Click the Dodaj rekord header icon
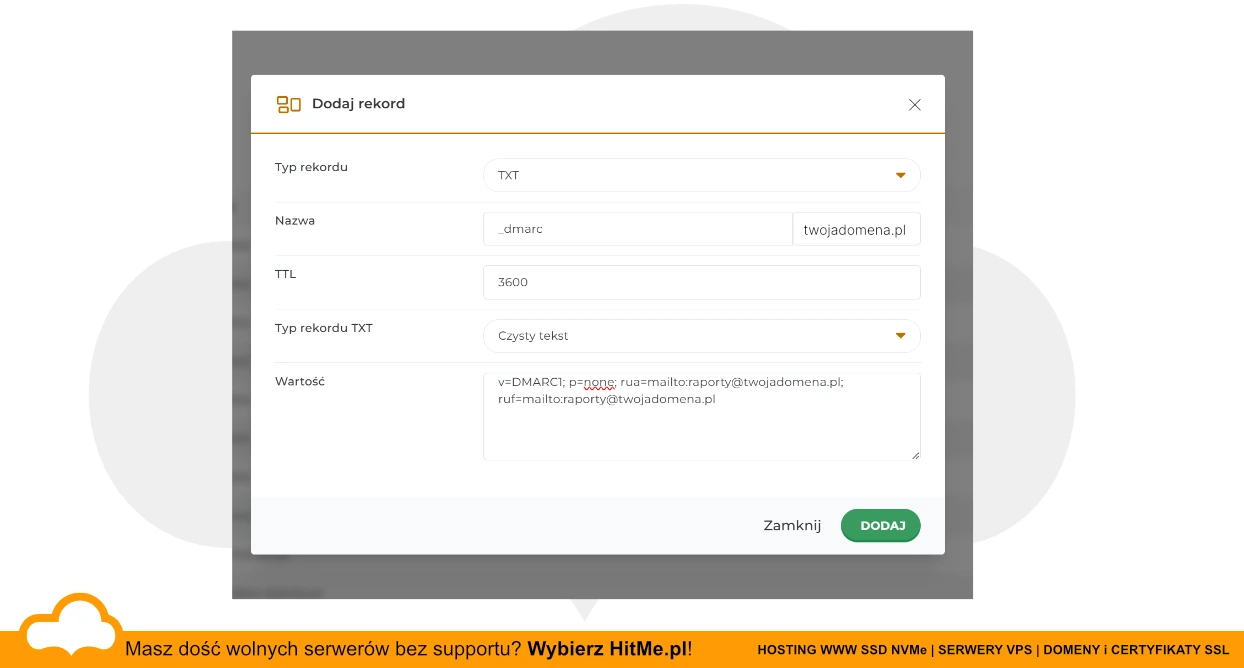Screen dimensions: 1244x668 (288, 104)
